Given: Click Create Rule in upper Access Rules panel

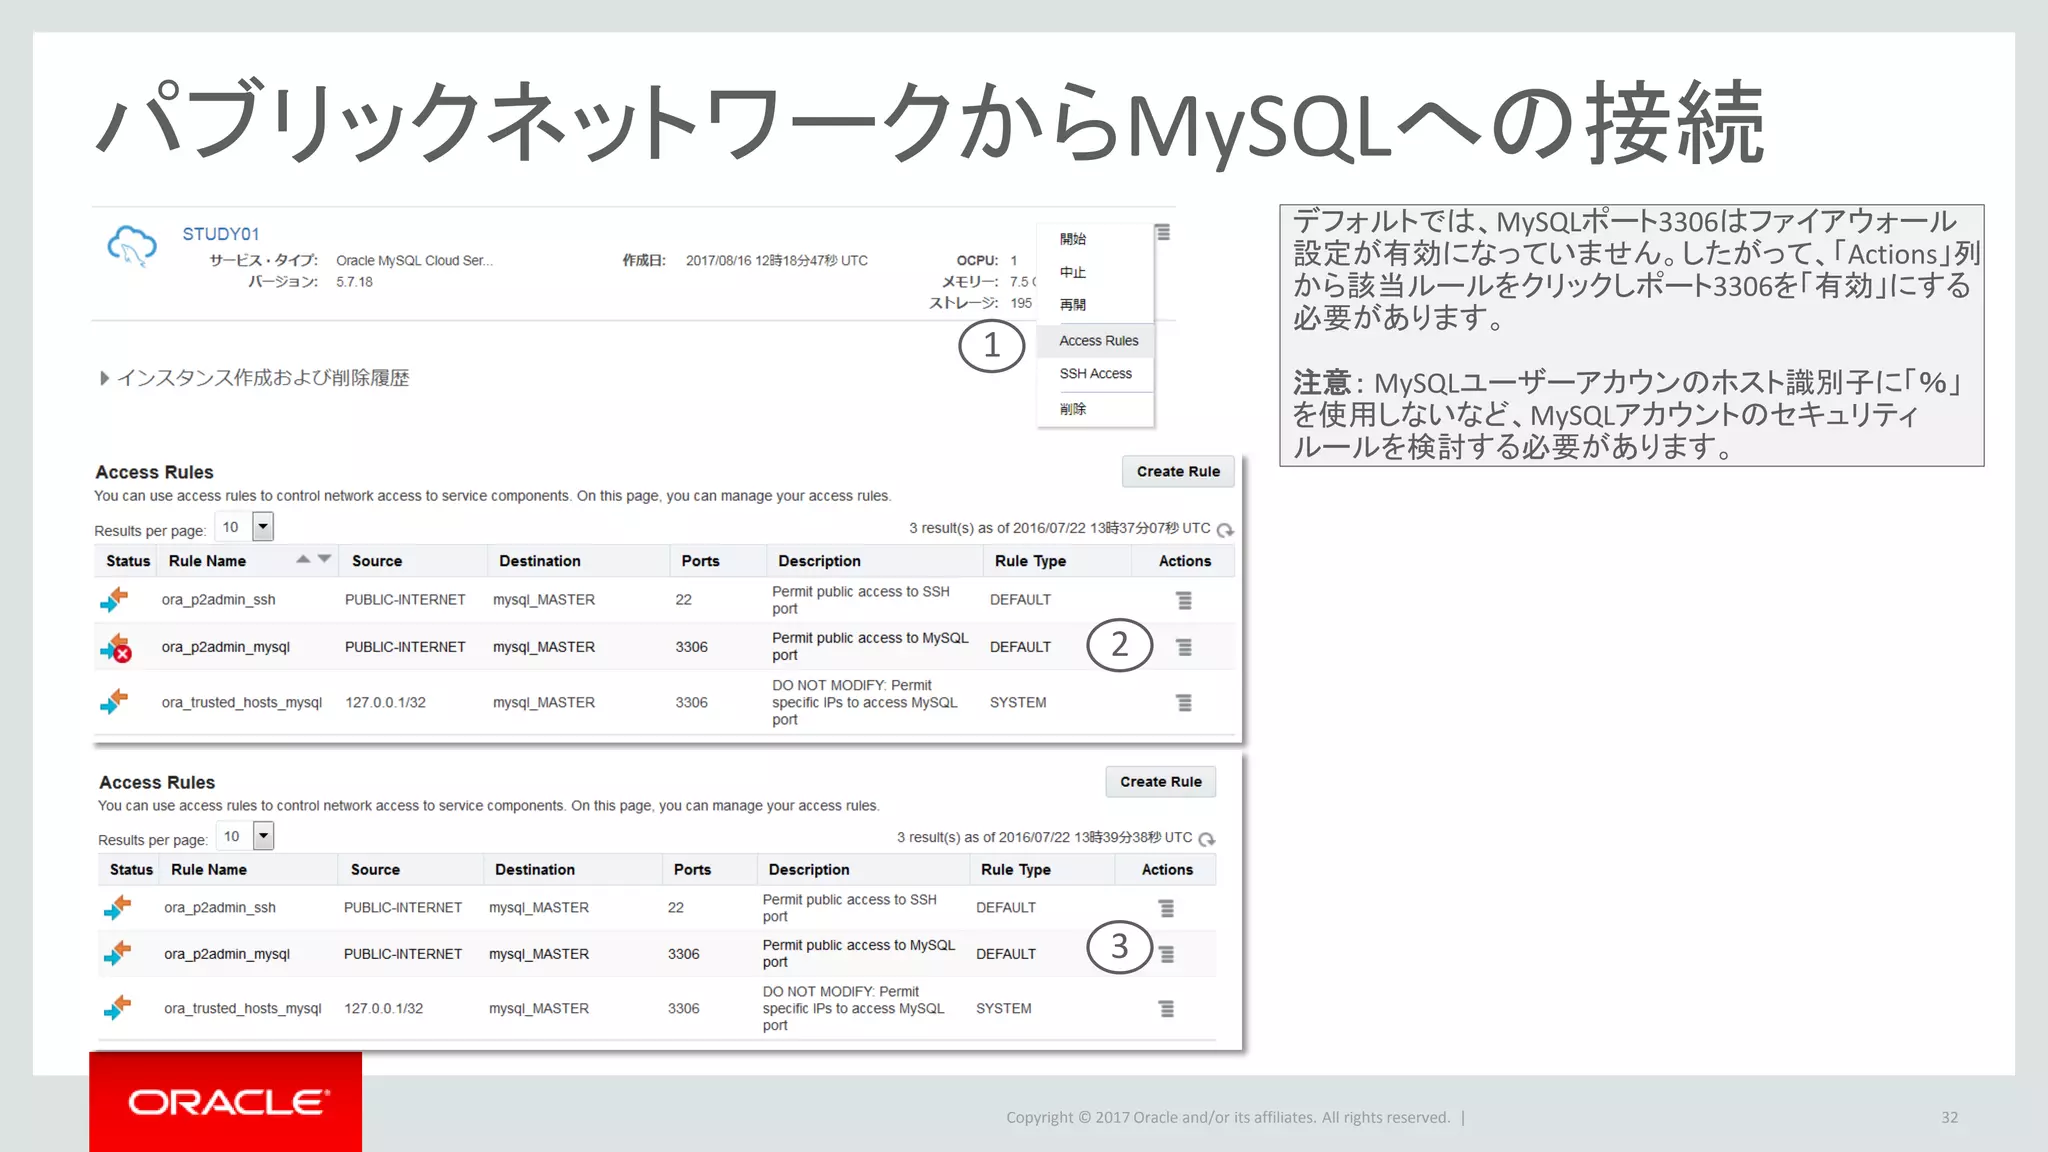Looking at the screenshot, I should click(1178, 471).
